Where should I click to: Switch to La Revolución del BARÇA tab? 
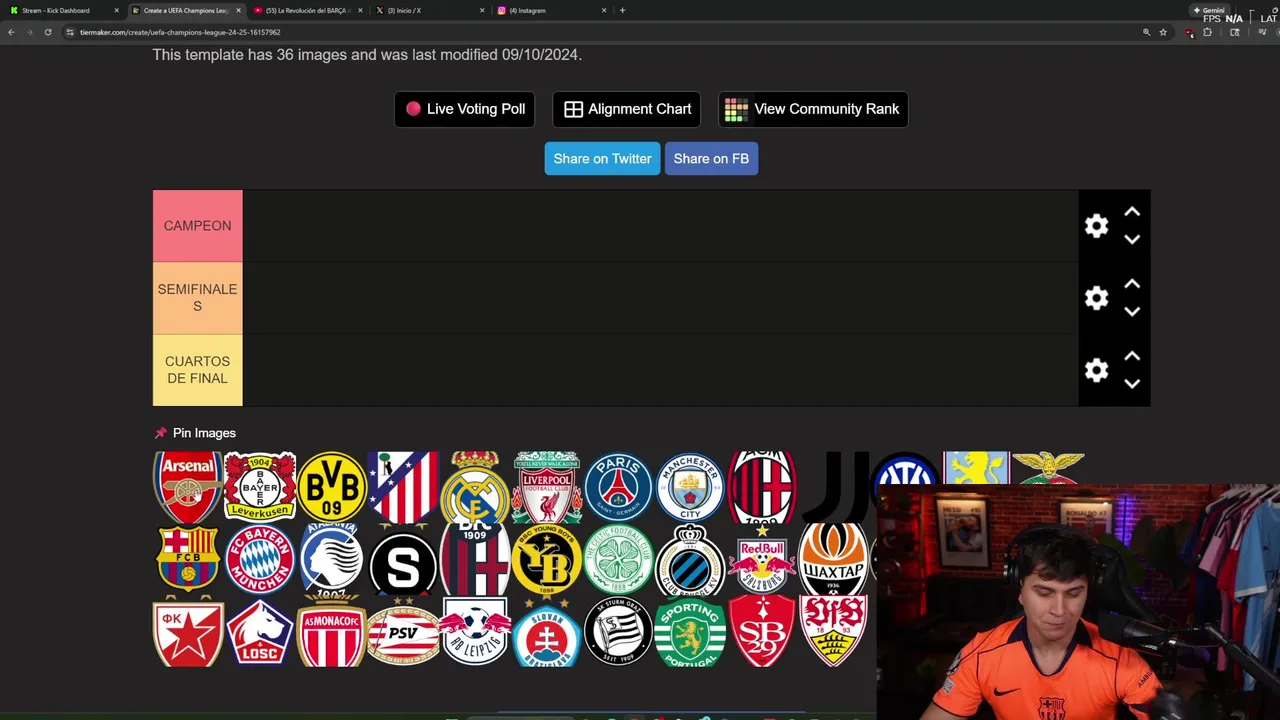307,10
